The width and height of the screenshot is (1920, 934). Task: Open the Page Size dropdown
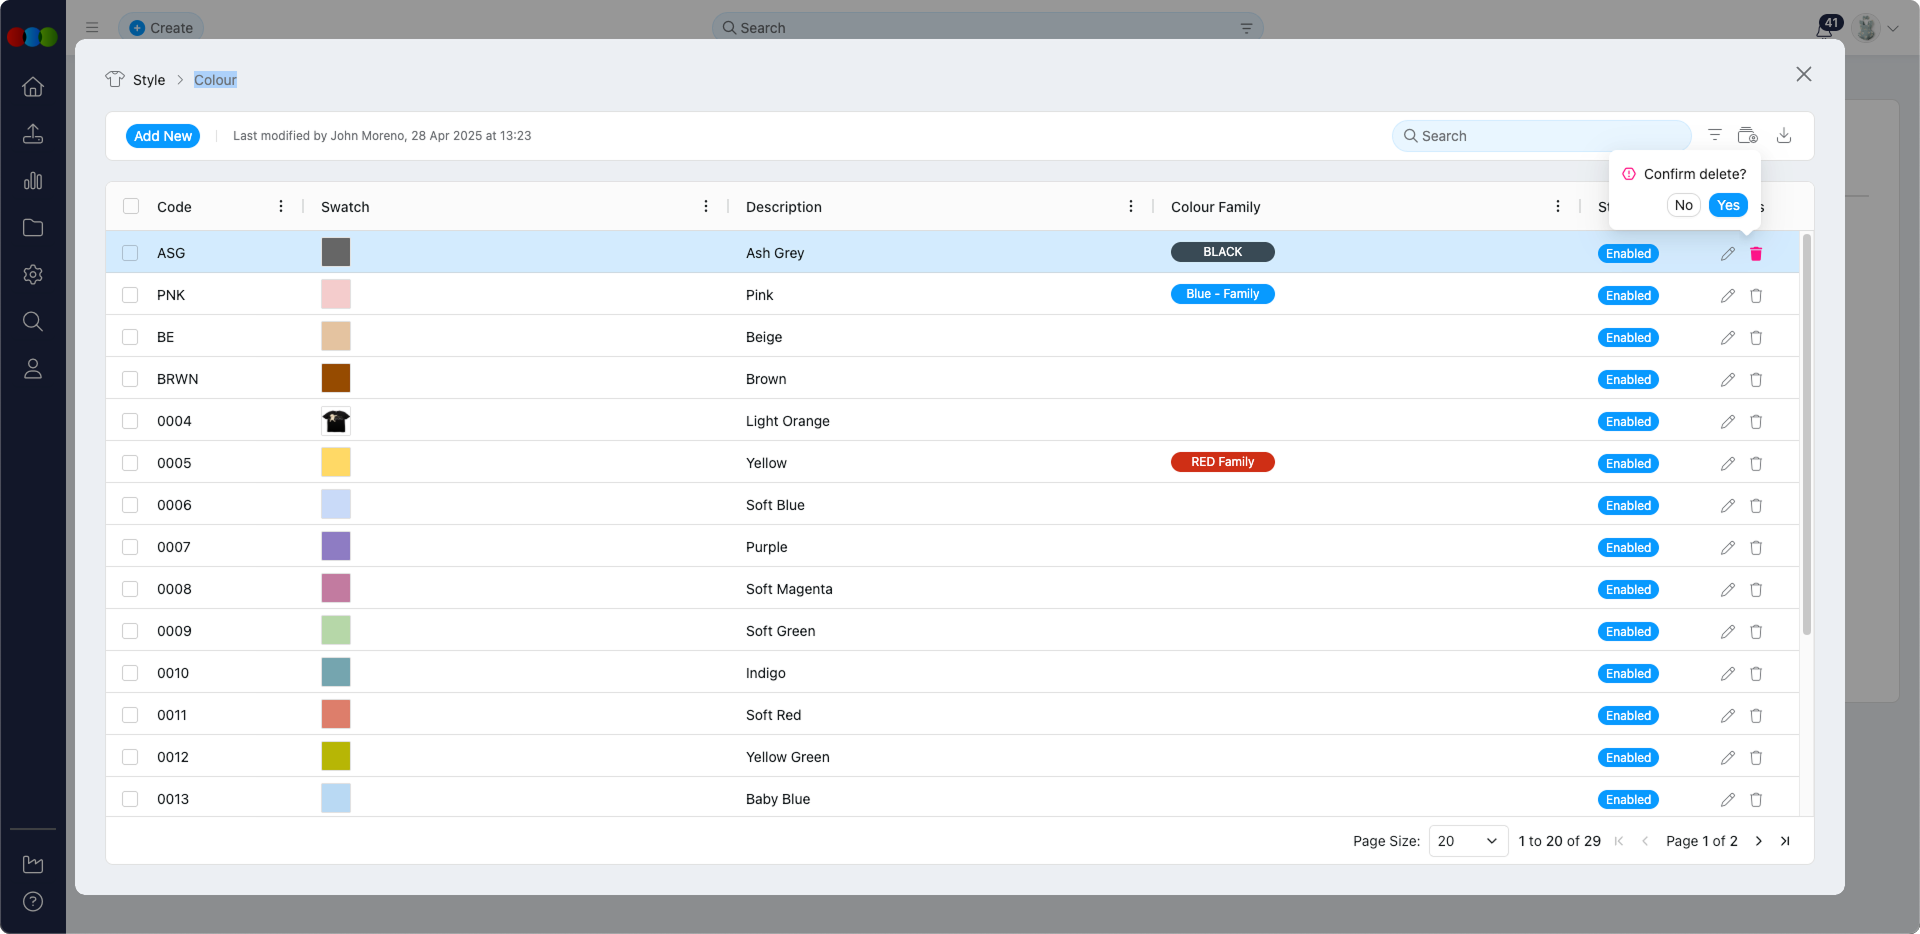pos(1467,841)
